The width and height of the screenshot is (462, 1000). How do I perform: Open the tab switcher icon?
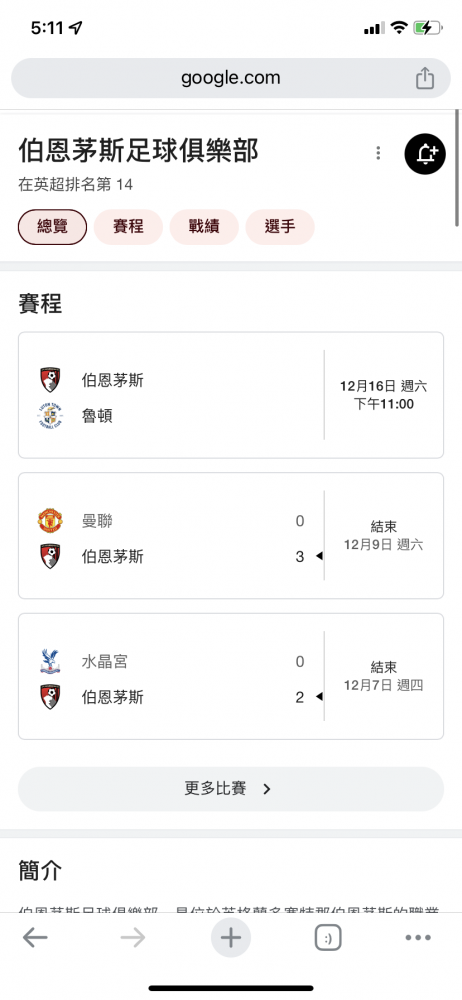tap(328, 938)
